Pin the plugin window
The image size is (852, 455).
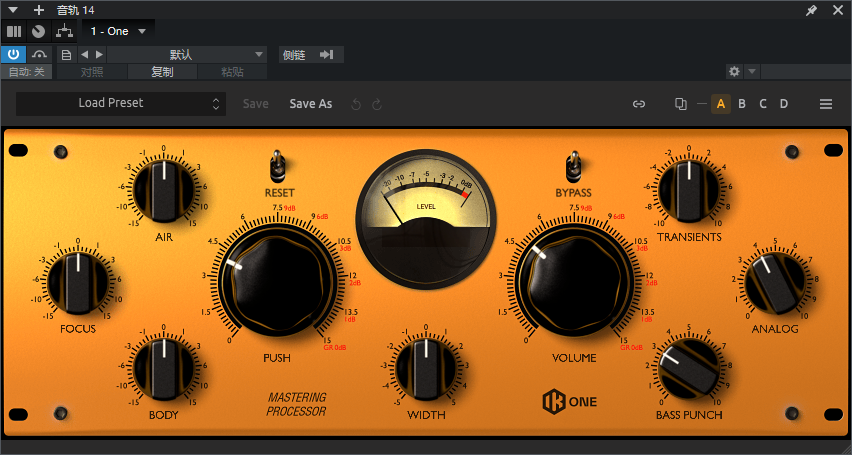(x=811, y=10)
